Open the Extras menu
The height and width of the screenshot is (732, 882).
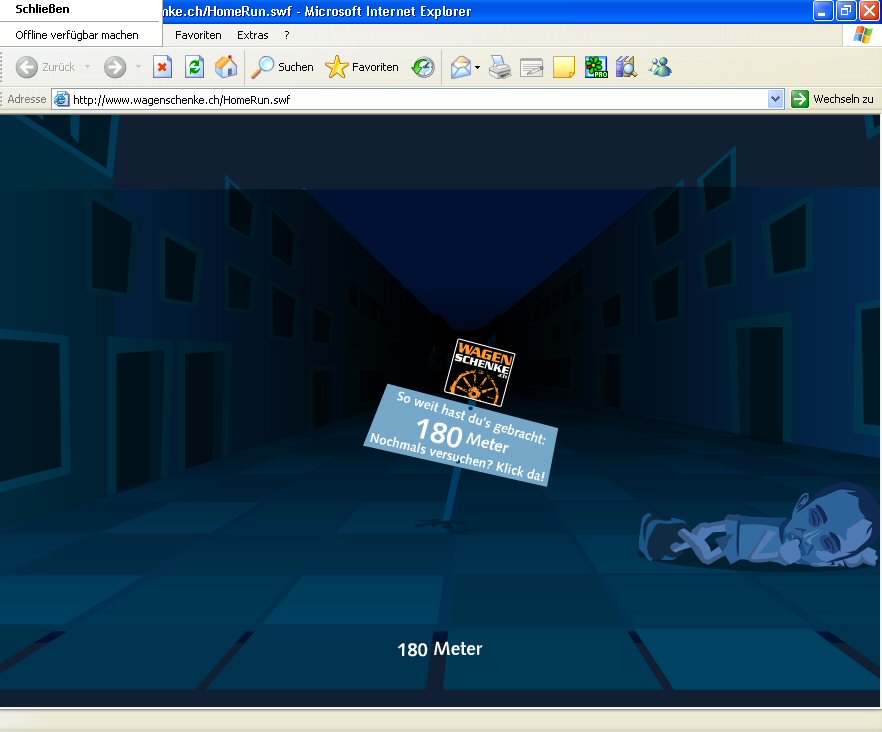pyautogui.click(x=253, y=35)
